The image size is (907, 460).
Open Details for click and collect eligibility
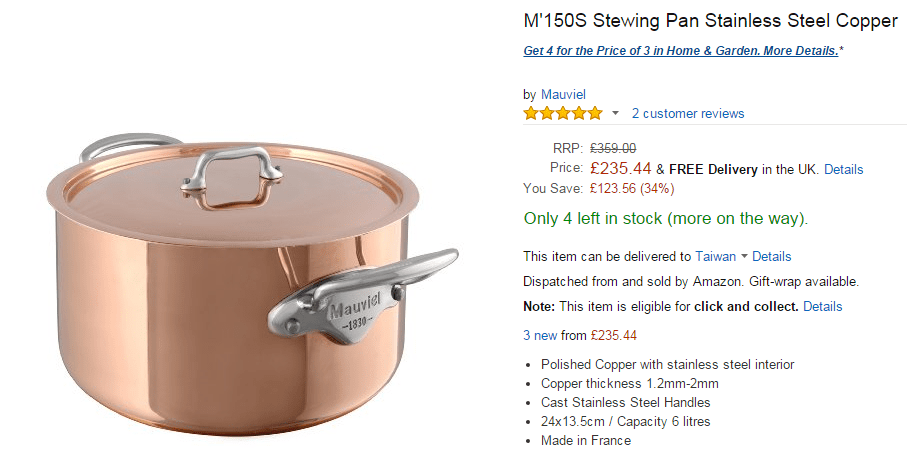click(822, 306)
